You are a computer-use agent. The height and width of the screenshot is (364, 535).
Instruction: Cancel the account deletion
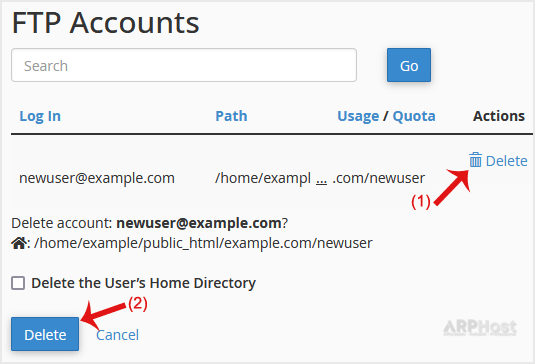118,335
